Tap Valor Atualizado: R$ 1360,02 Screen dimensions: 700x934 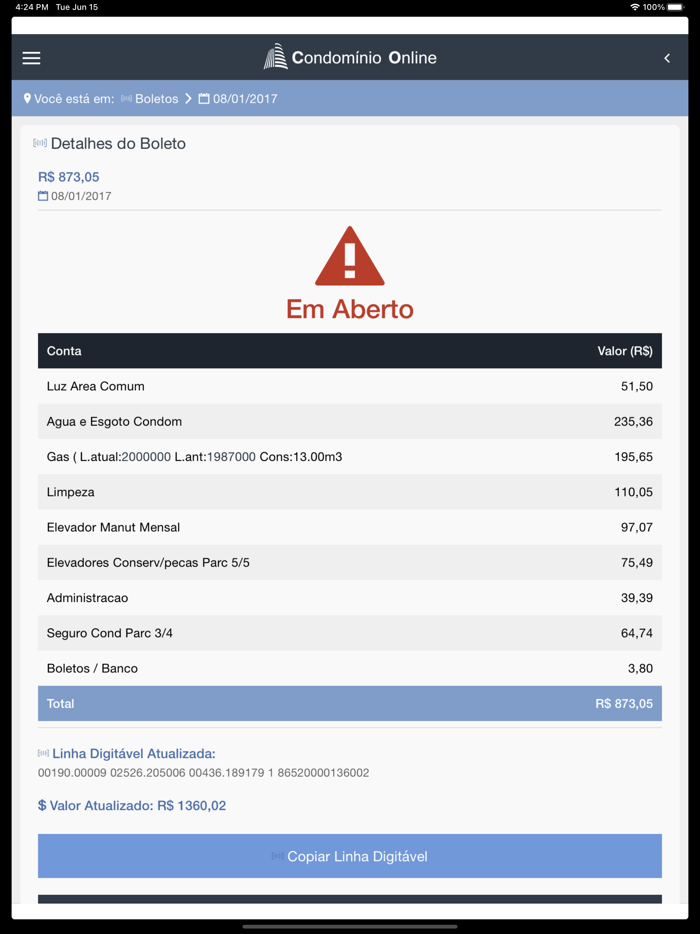132,806
